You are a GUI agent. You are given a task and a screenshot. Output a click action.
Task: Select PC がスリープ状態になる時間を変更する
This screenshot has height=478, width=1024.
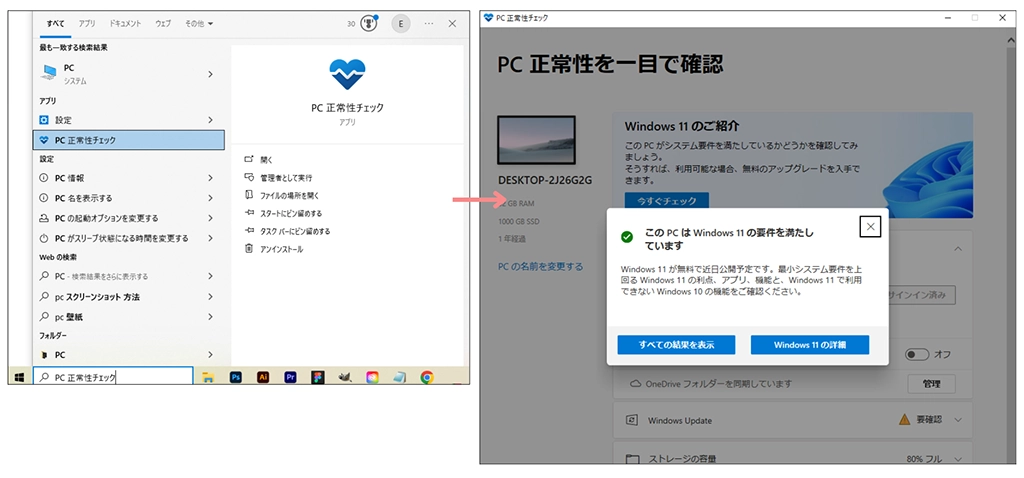(129, 238)
